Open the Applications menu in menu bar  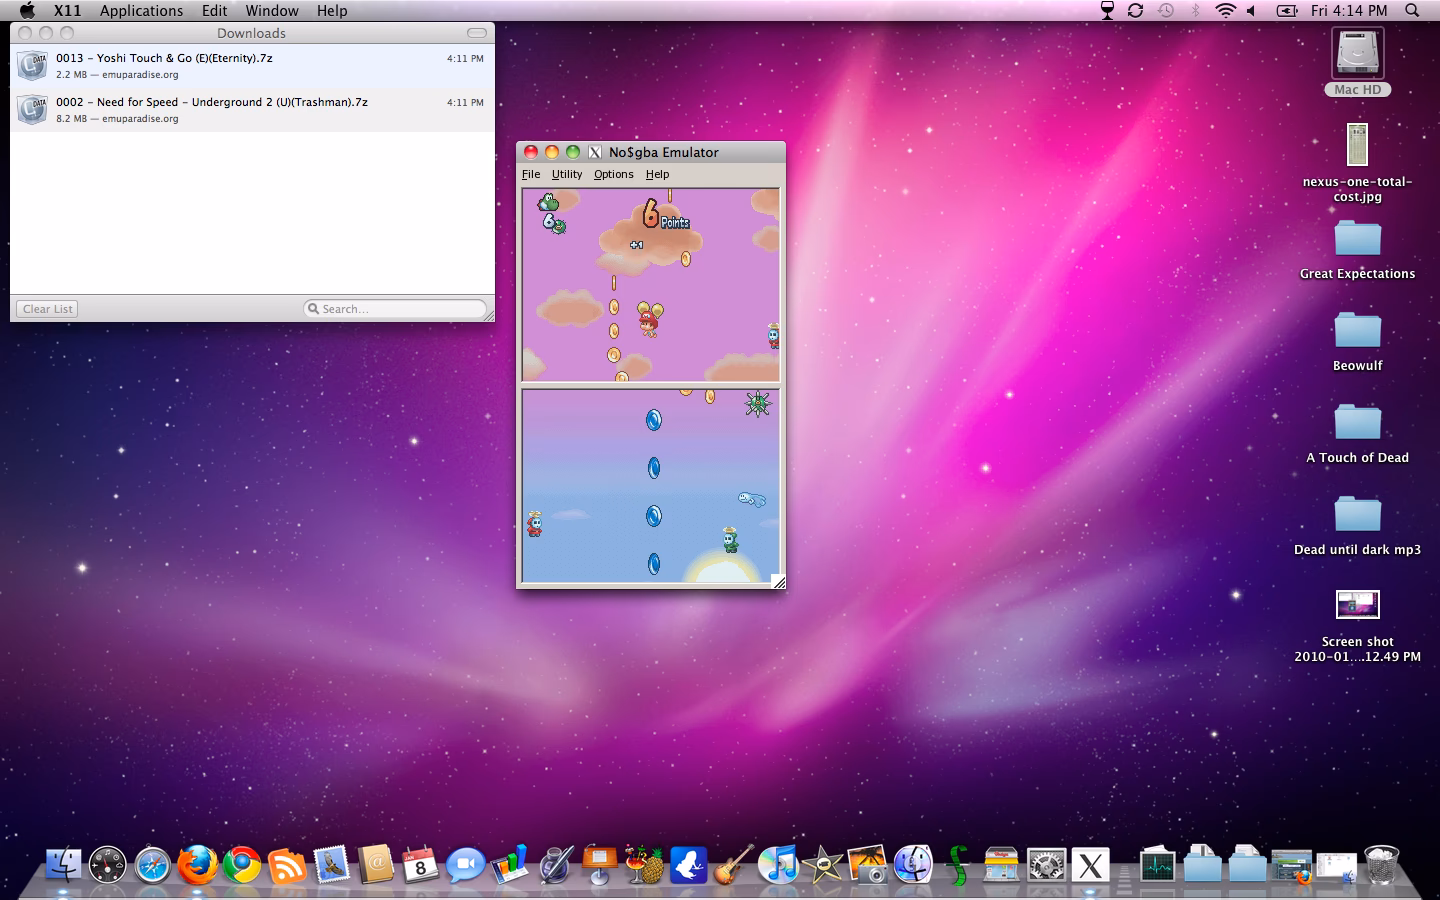click(x=141, y=10)
